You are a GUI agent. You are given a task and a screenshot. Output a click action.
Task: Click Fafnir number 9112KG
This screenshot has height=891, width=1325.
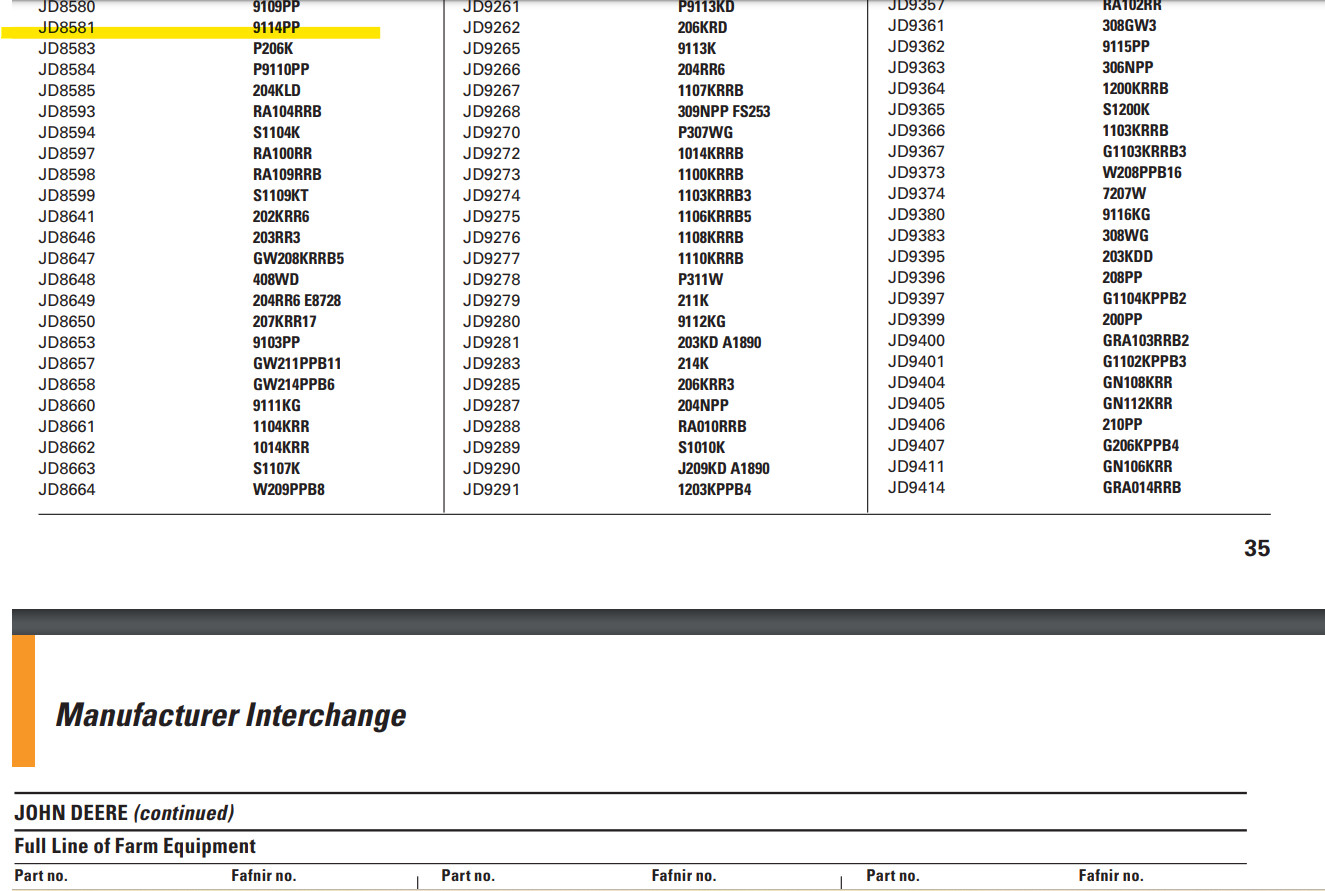pyautogui.click(x=701, y=322)
